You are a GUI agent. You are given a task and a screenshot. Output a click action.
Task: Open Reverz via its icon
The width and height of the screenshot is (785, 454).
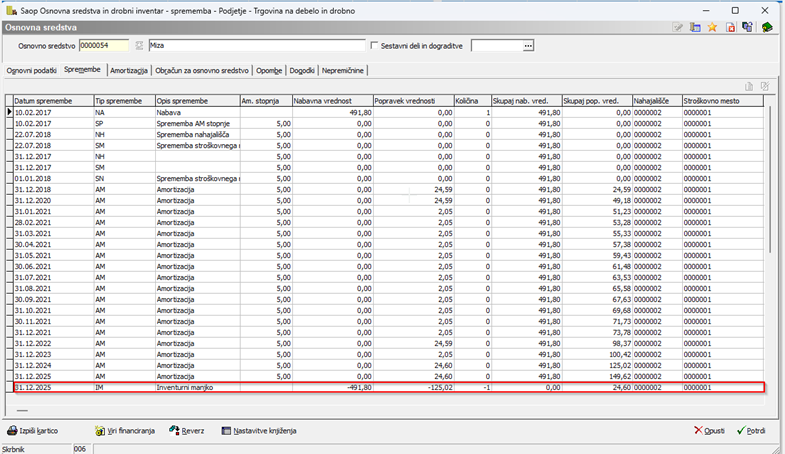[x=175, y=430]
